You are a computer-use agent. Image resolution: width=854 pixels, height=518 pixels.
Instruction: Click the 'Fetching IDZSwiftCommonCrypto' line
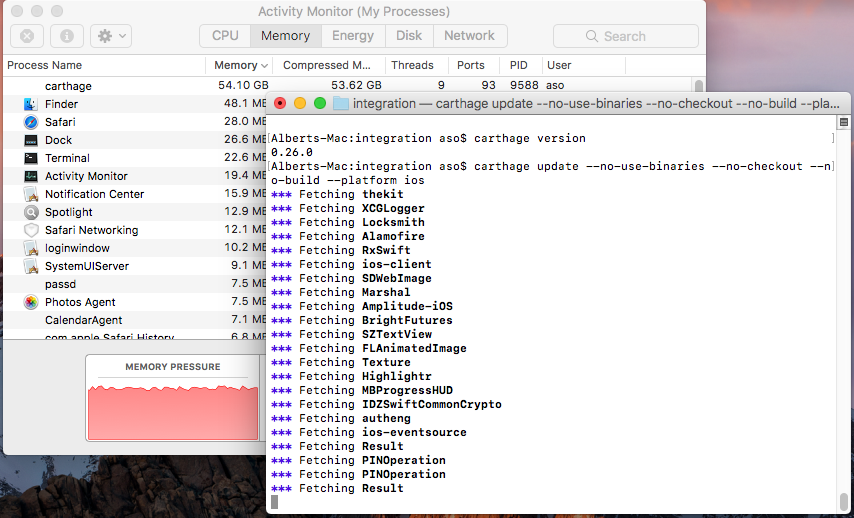coord(386,404)
